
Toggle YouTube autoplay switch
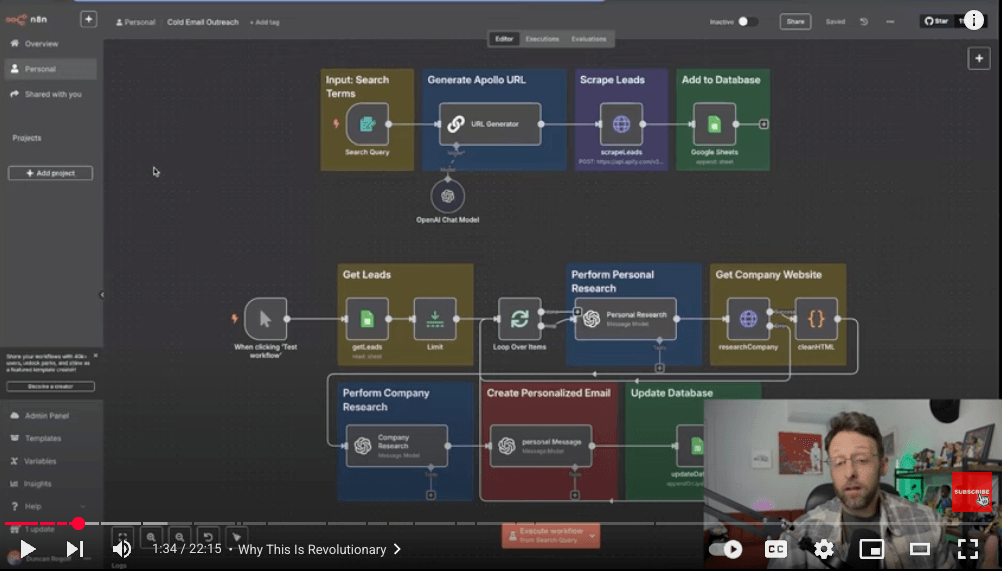(x=726, y=549)
